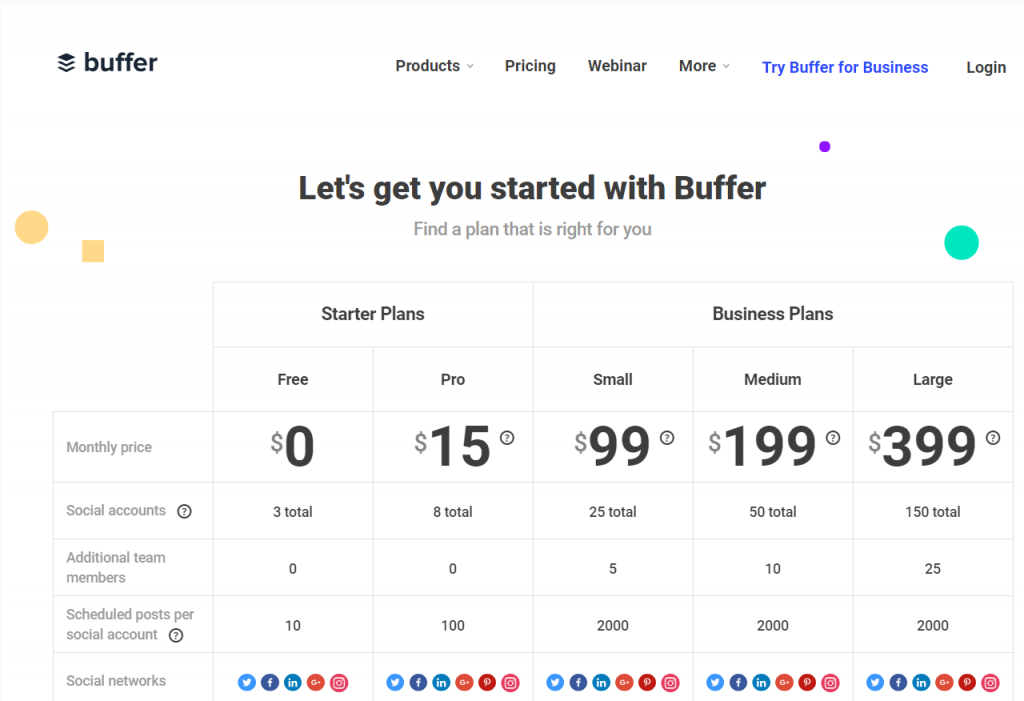The image size is (1024, 701).
Task: Click the Google+ icon in the Medium column
Action: 785,682
